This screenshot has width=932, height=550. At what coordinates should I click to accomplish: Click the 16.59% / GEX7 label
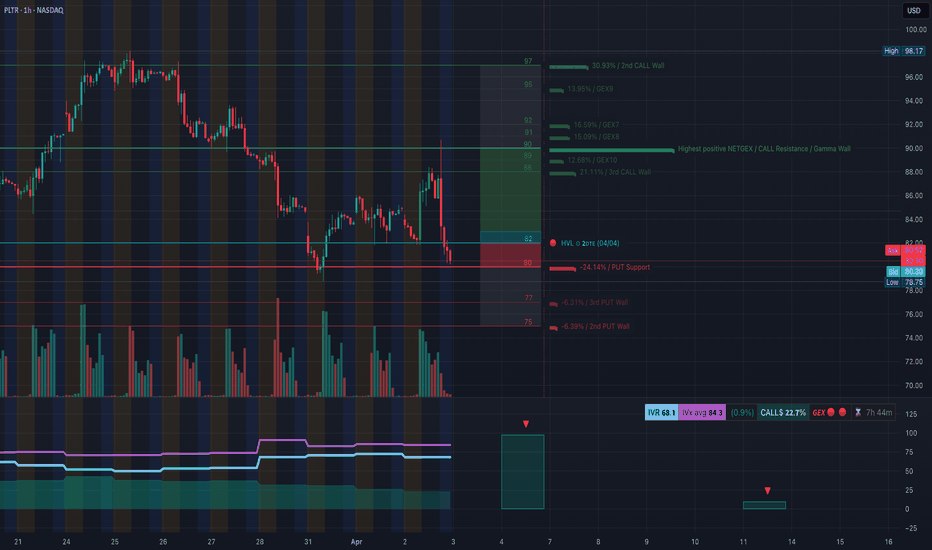[596, 125]
